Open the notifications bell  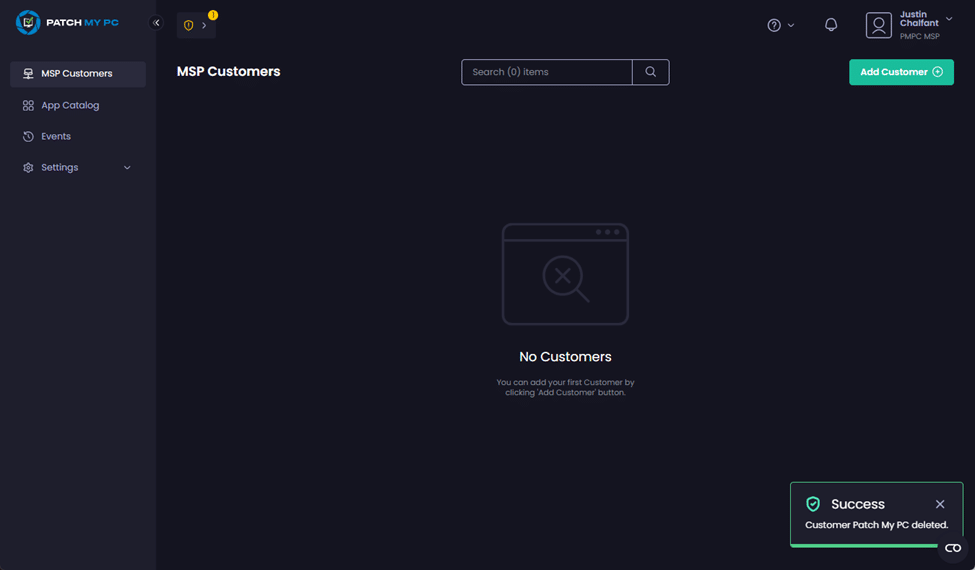pyautogui.click(x=831, y=25)
